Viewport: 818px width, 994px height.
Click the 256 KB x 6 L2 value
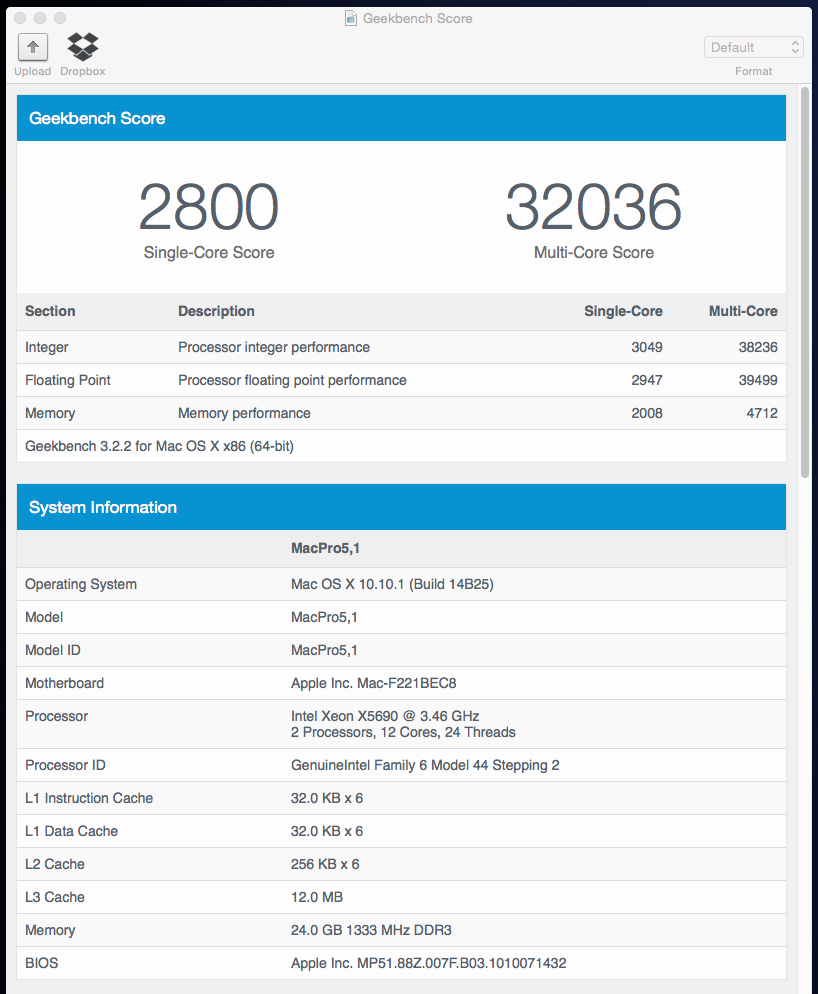pos(325,865)
